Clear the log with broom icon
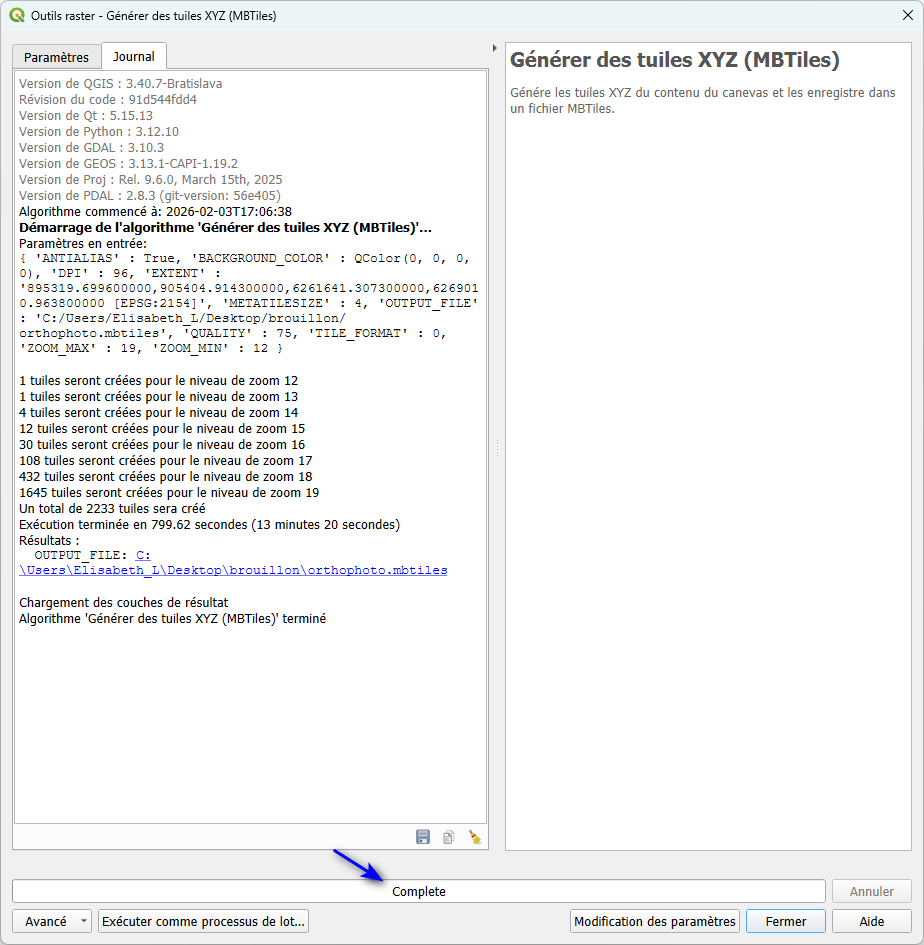This screenshot has width=924, height=945. point(475,837)
